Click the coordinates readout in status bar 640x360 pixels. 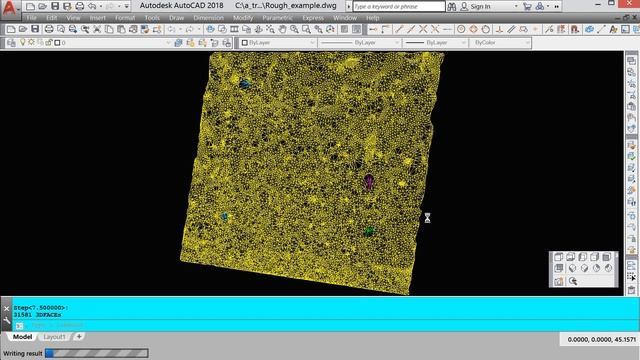click(601, 340)
